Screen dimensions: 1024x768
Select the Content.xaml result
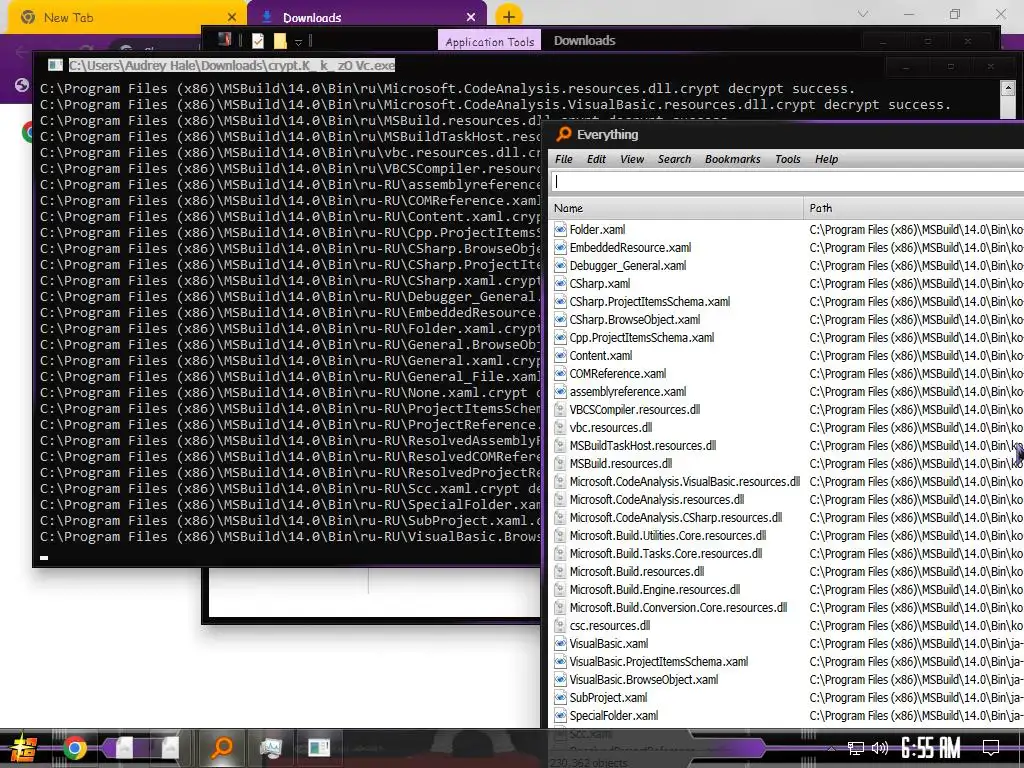pyautogui.click(x=601, y=356)
